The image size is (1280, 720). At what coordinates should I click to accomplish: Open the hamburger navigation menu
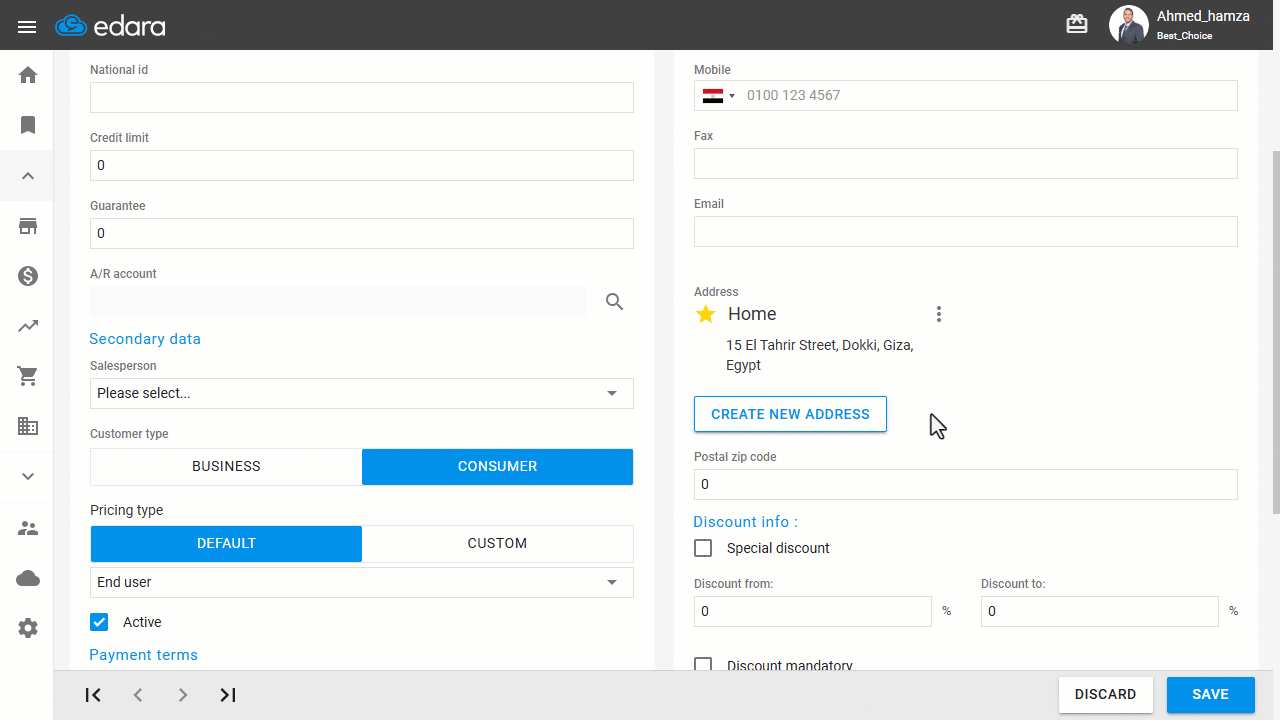point(27,26)
